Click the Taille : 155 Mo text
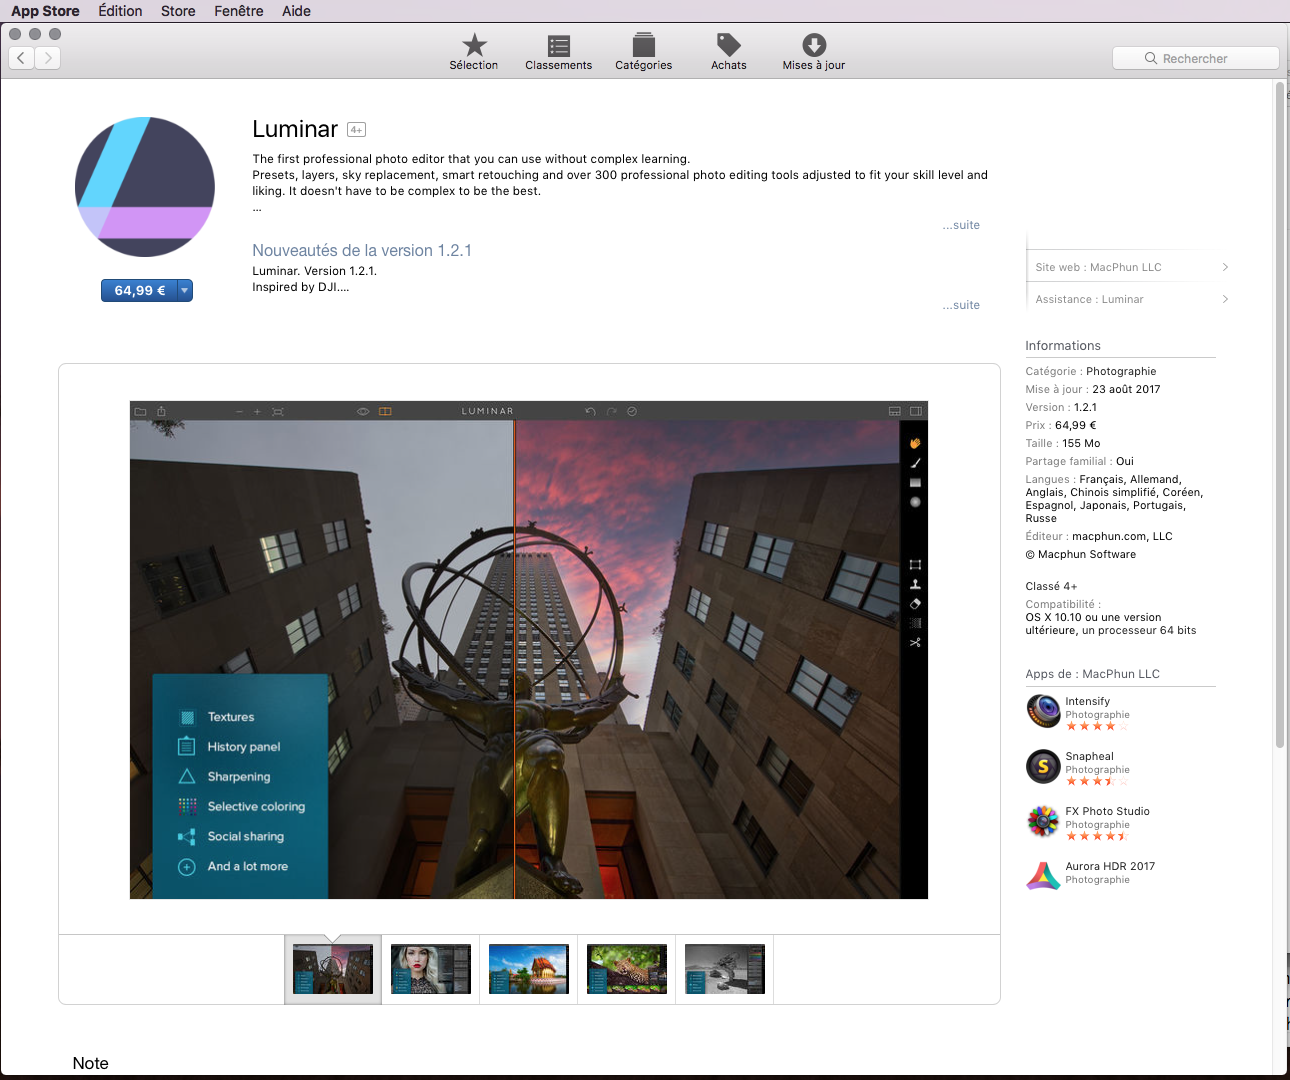 click(x=1063, y=443)
